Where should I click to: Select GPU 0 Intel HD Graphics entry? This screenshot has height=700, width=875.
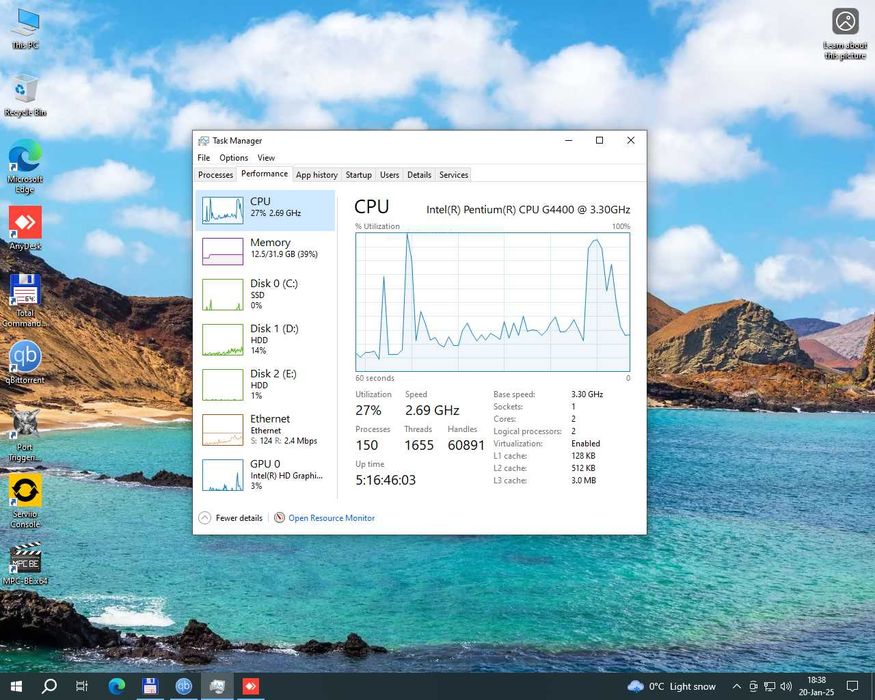coord(266,474)
